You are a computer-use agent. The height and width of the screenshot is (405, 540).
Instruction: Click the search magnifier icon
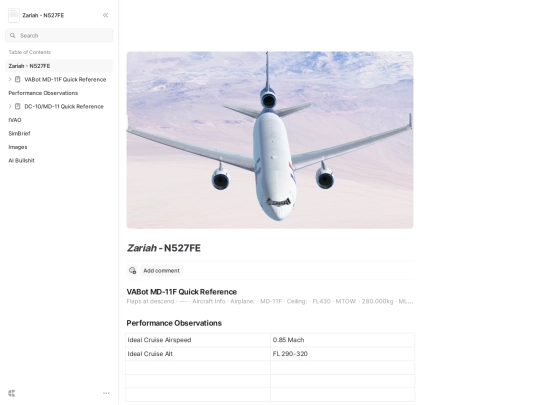point(13,35)
